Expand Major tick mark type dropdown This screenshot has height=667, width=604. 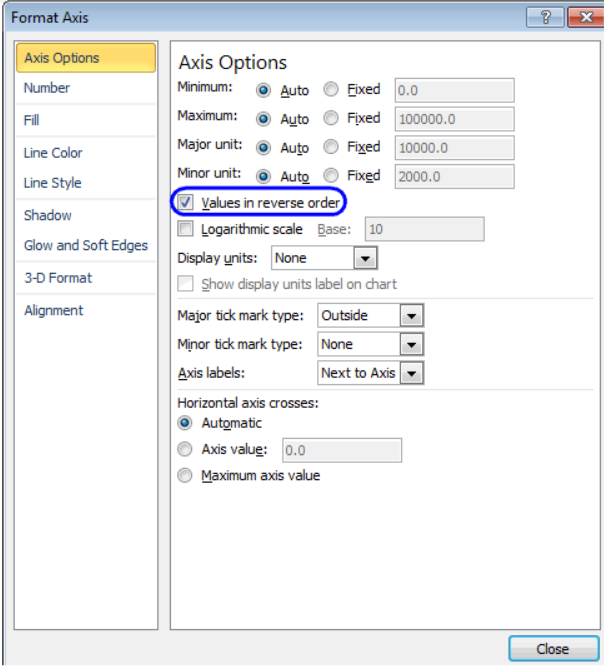click(x=411, y=316)
